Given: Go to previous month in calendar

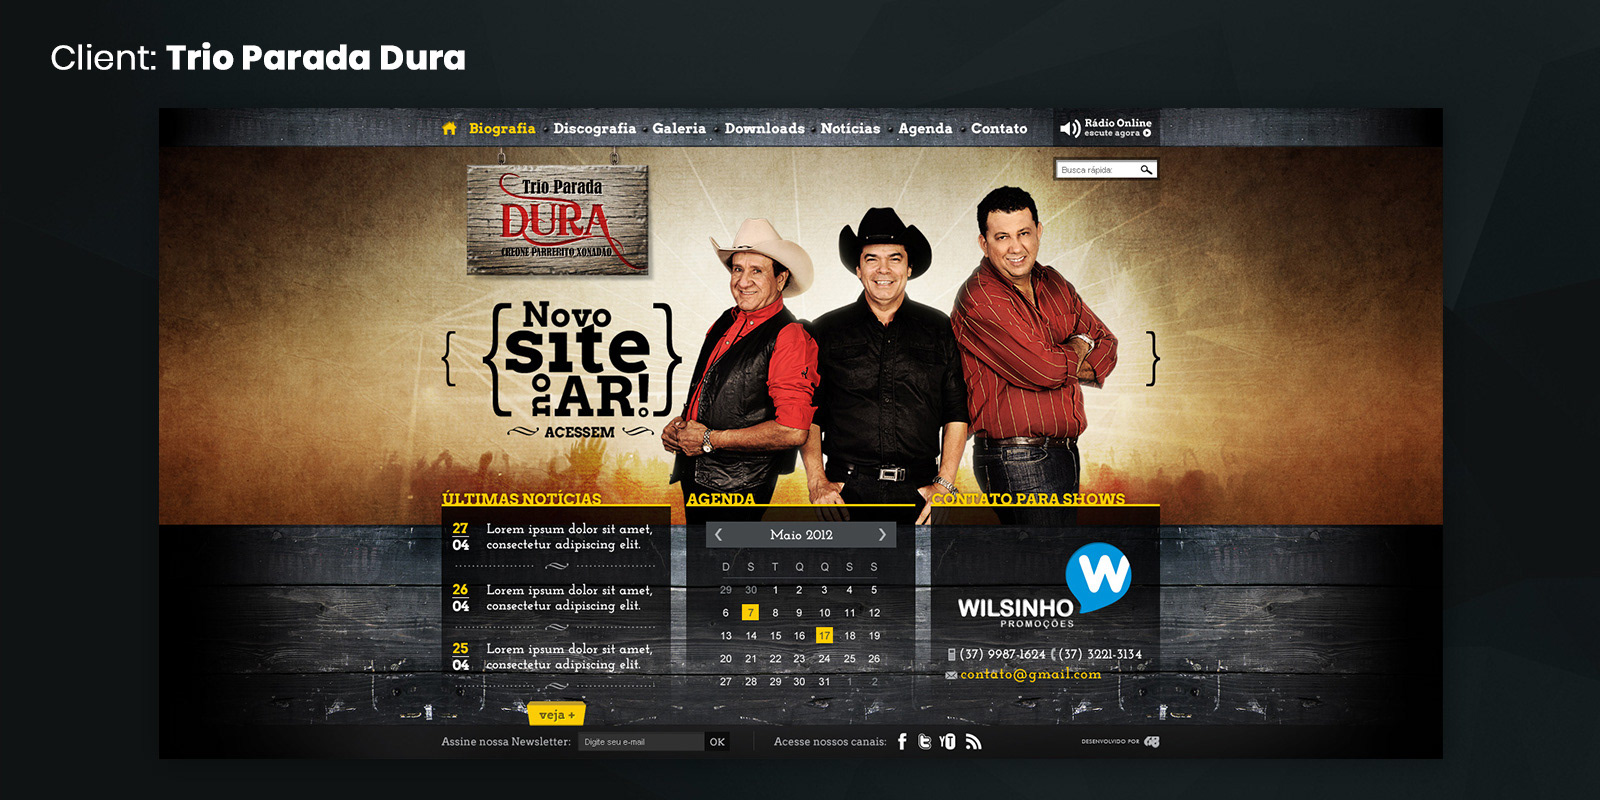Looking at the screenshot, I should tap(718, 535).
